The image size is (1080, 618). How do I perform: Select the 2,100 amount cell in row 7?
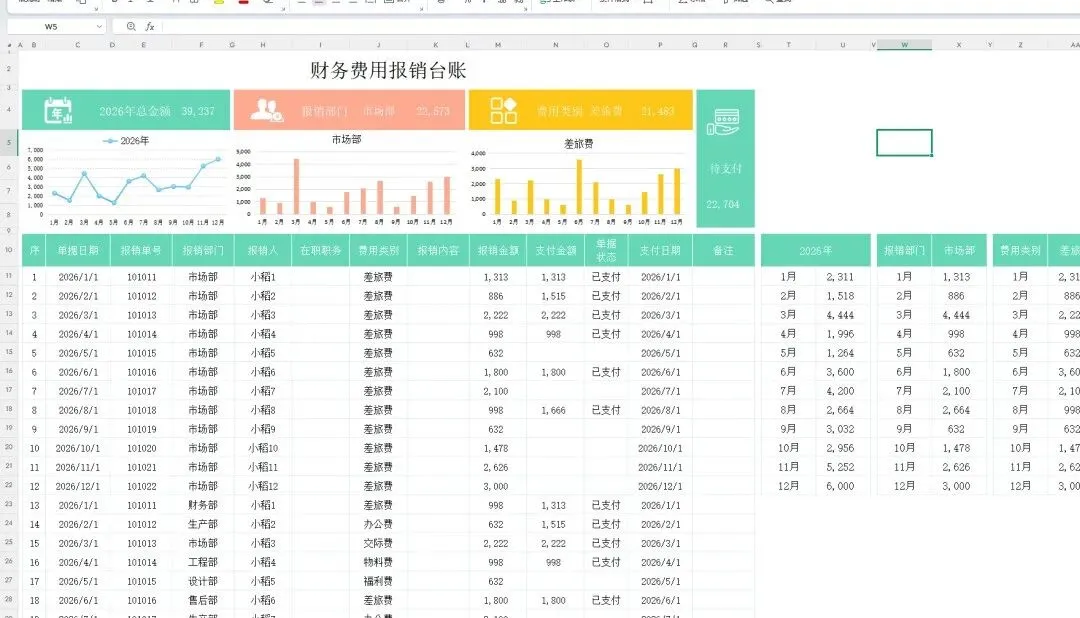pyautogui.click(x=496, y=391)
